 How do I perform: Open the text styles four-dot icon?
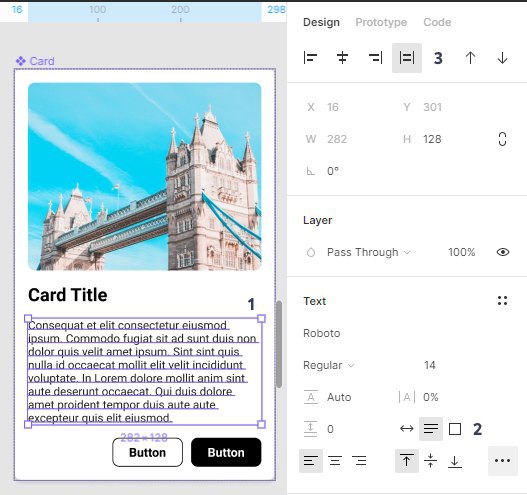pos(502,300)
